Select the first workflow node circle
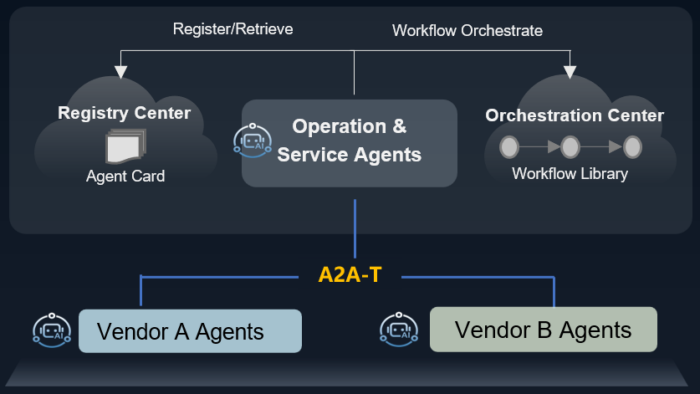 509,147
